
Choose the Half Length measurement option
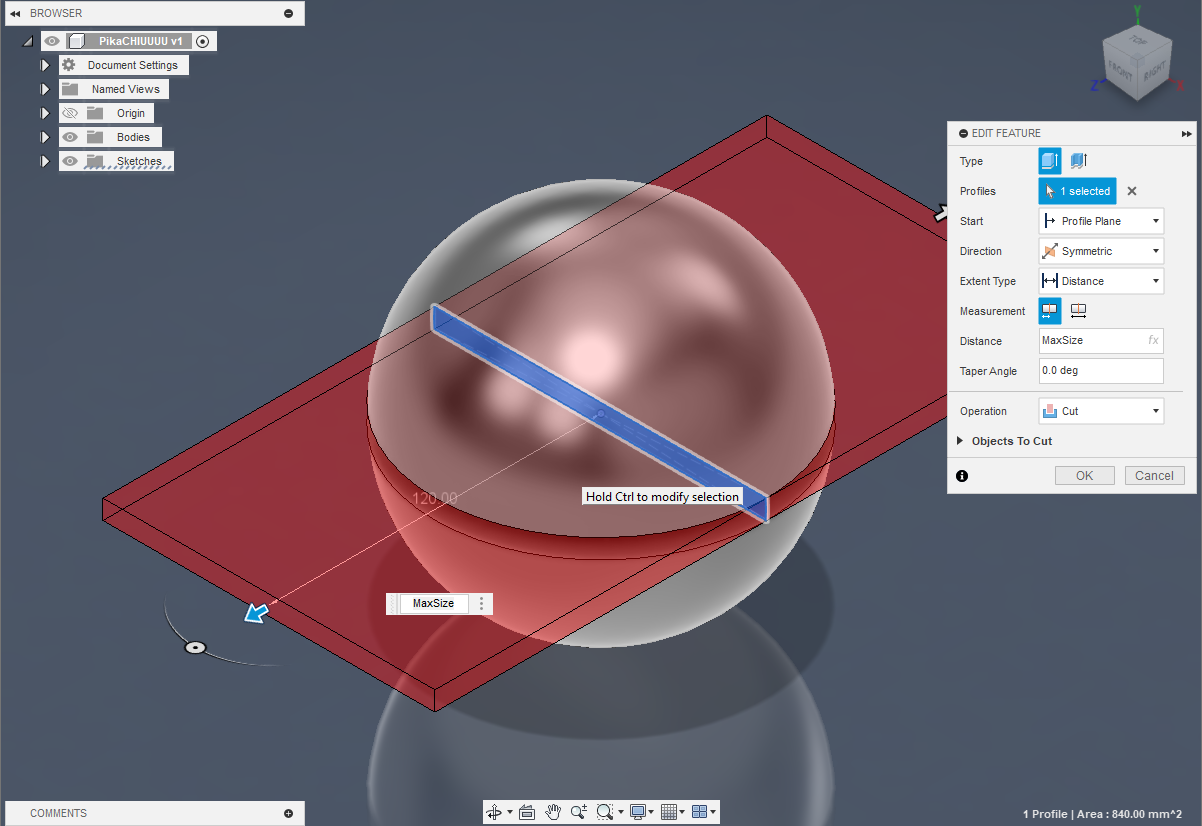coord(1050,311)
